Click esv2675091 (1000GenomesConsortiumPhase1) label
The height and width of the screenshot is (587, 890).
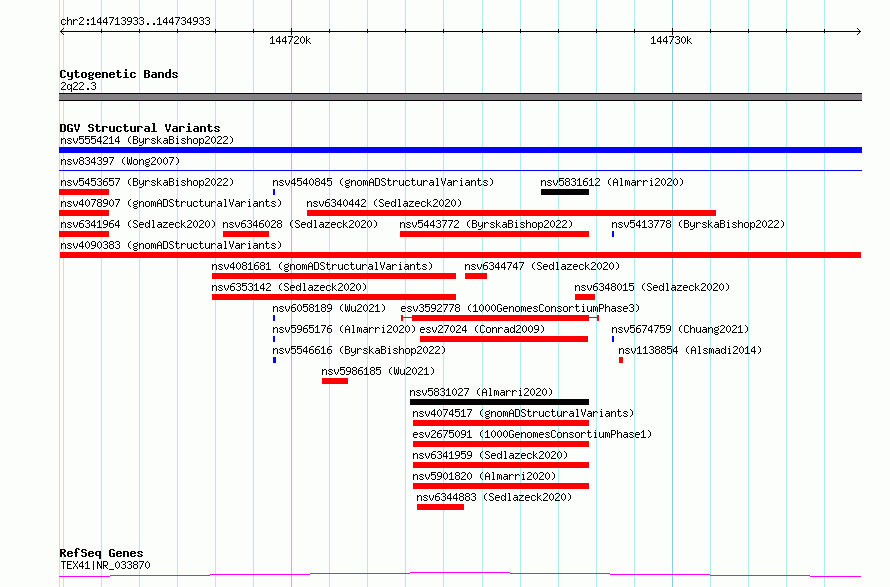pos(532,434)
